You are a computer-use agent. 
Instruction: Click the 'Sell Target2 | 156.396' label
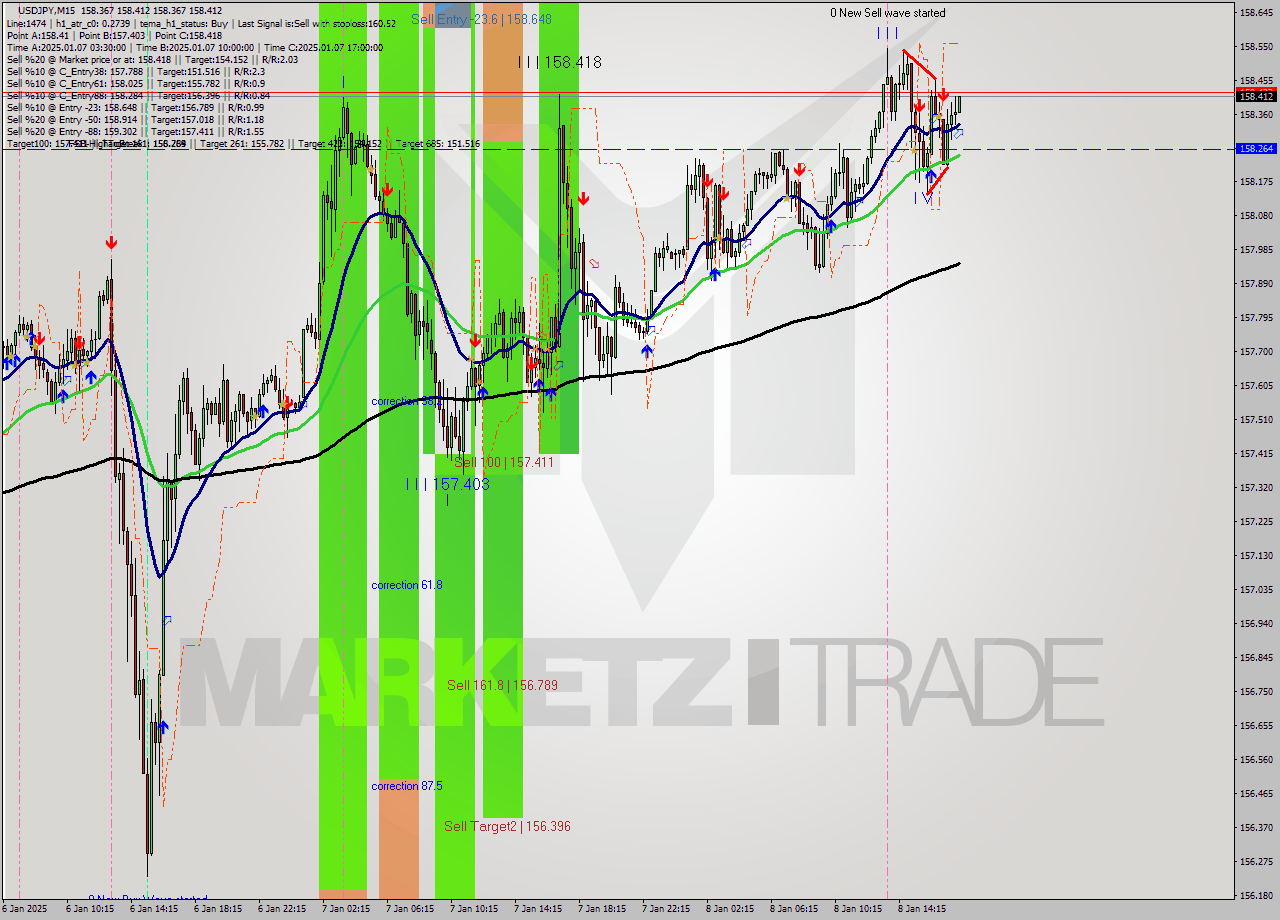click(507, 826)
